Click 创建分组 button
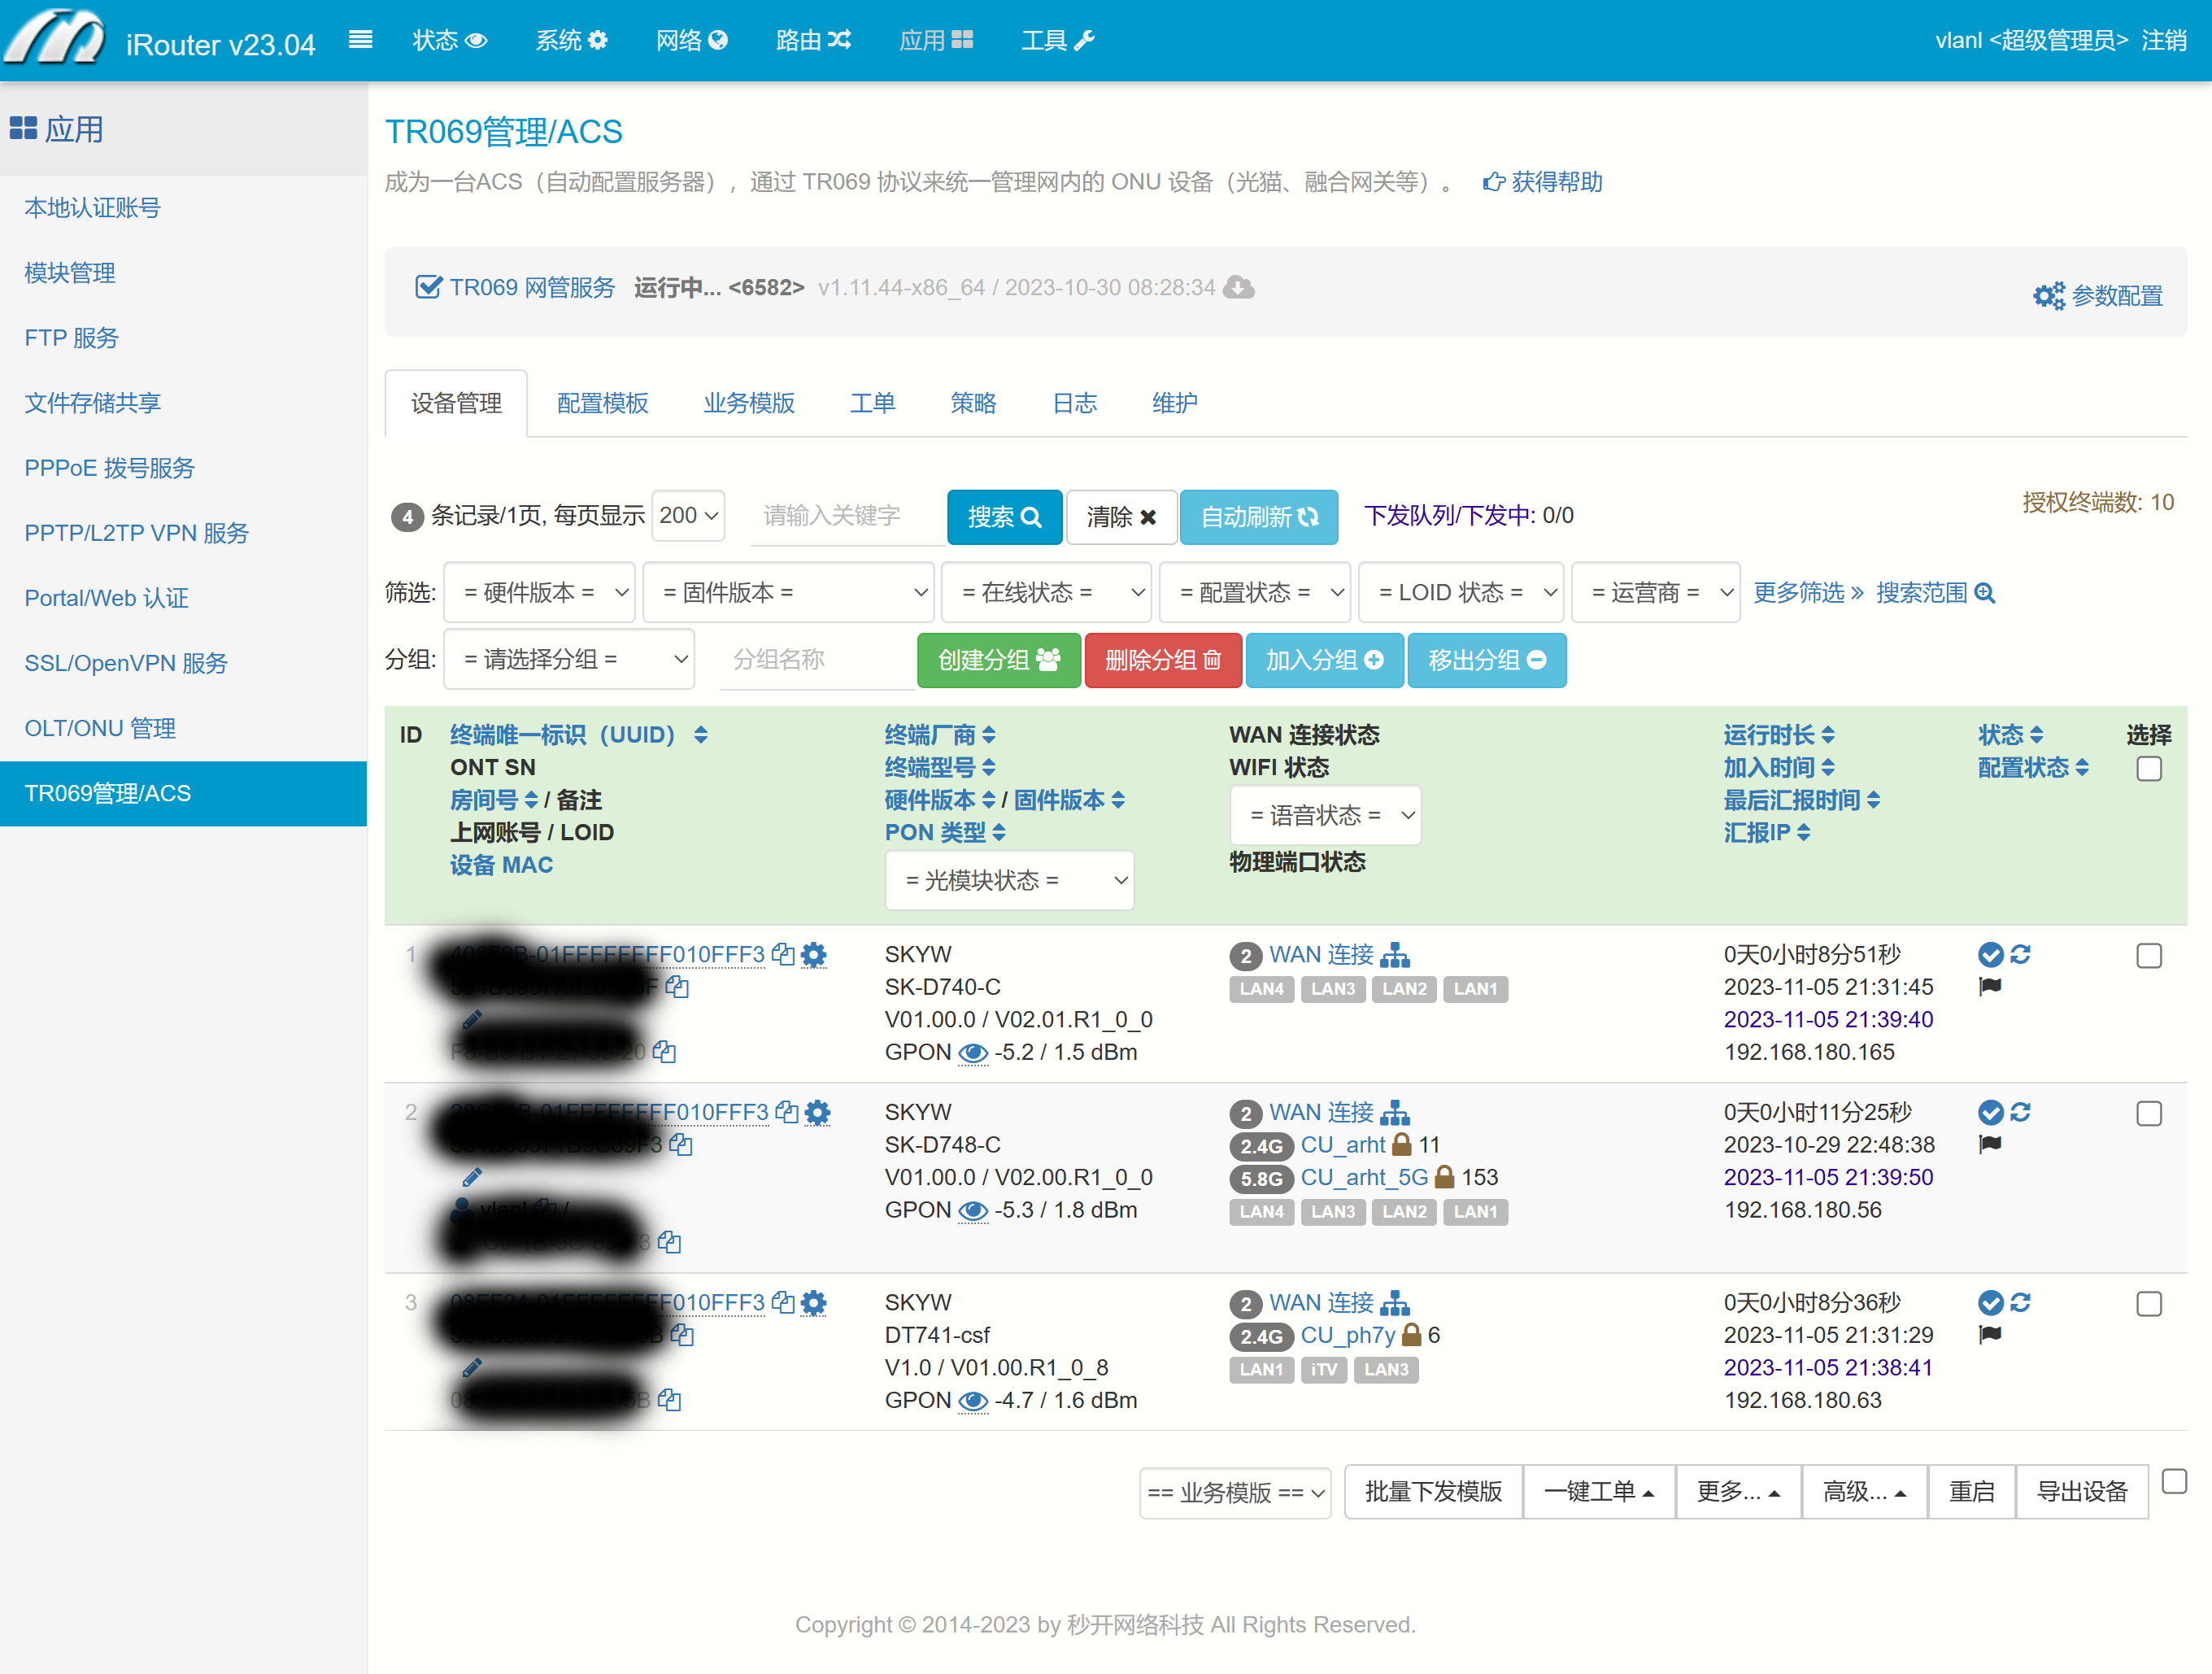 [x=998, y=660]
